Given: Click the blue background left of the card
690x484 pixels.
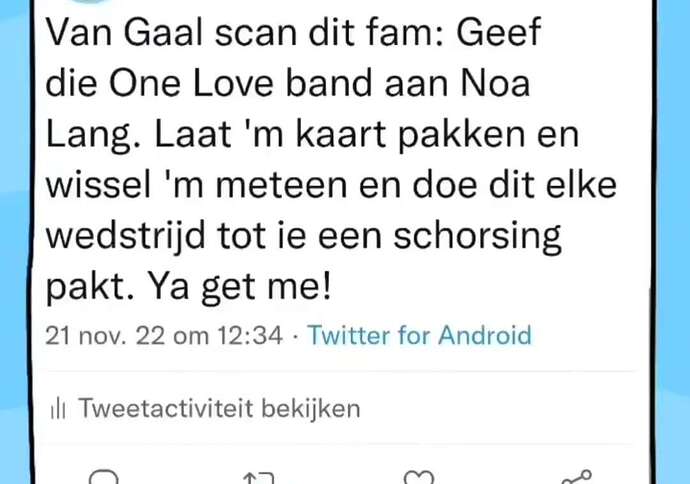Looking at the screenshot, I should (x=13, y=242).
